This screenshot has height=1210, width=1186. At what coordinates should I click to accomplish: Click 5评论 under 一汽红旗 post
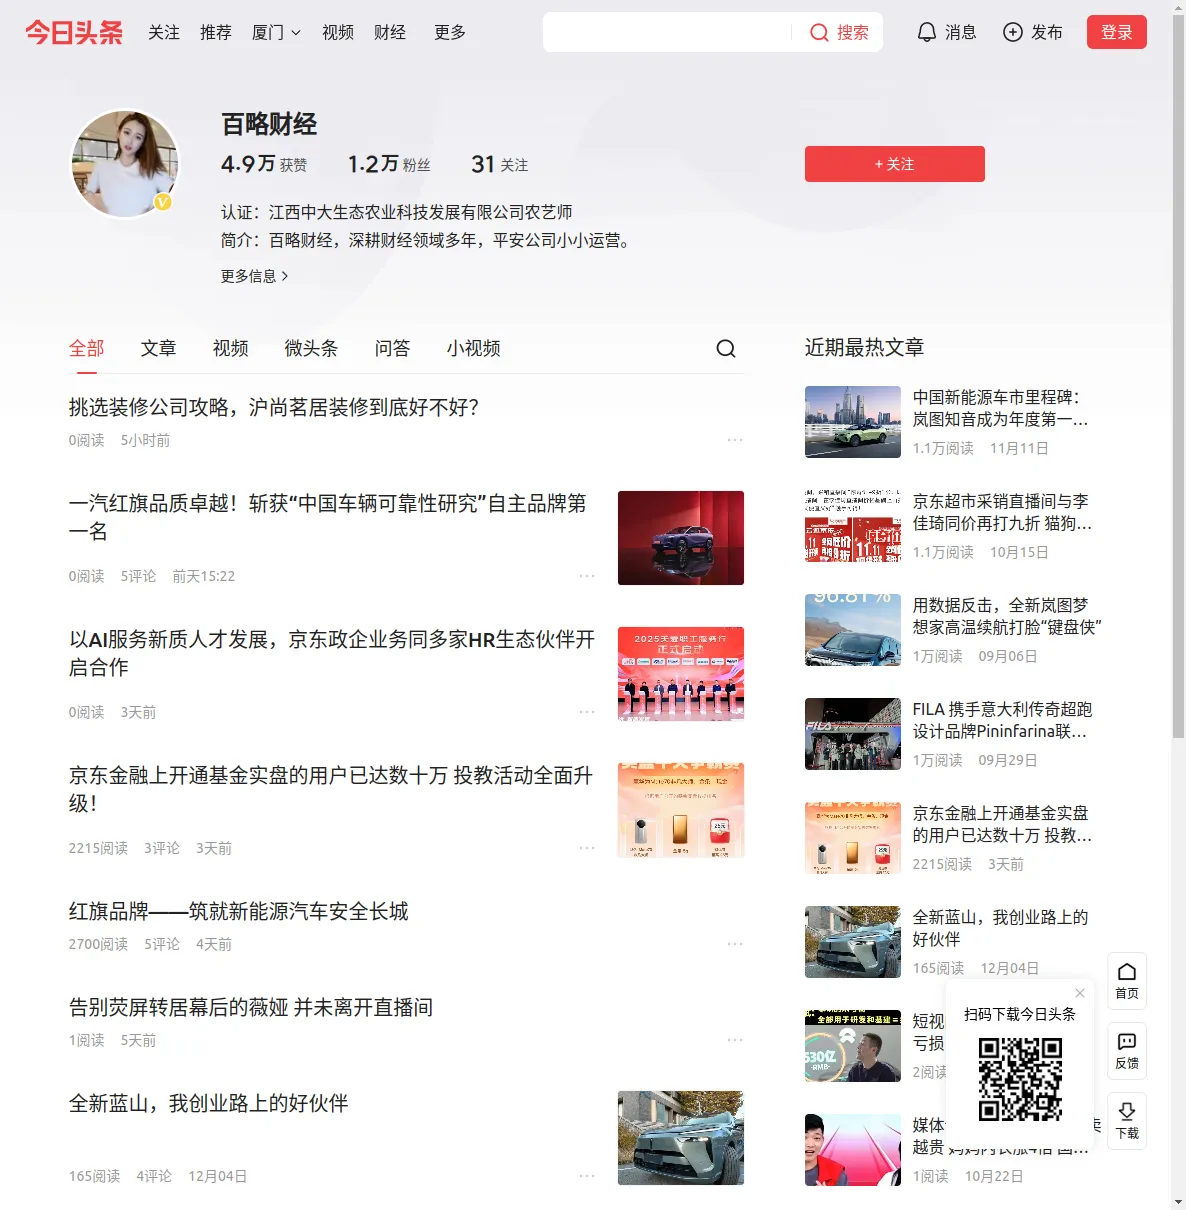138,576
